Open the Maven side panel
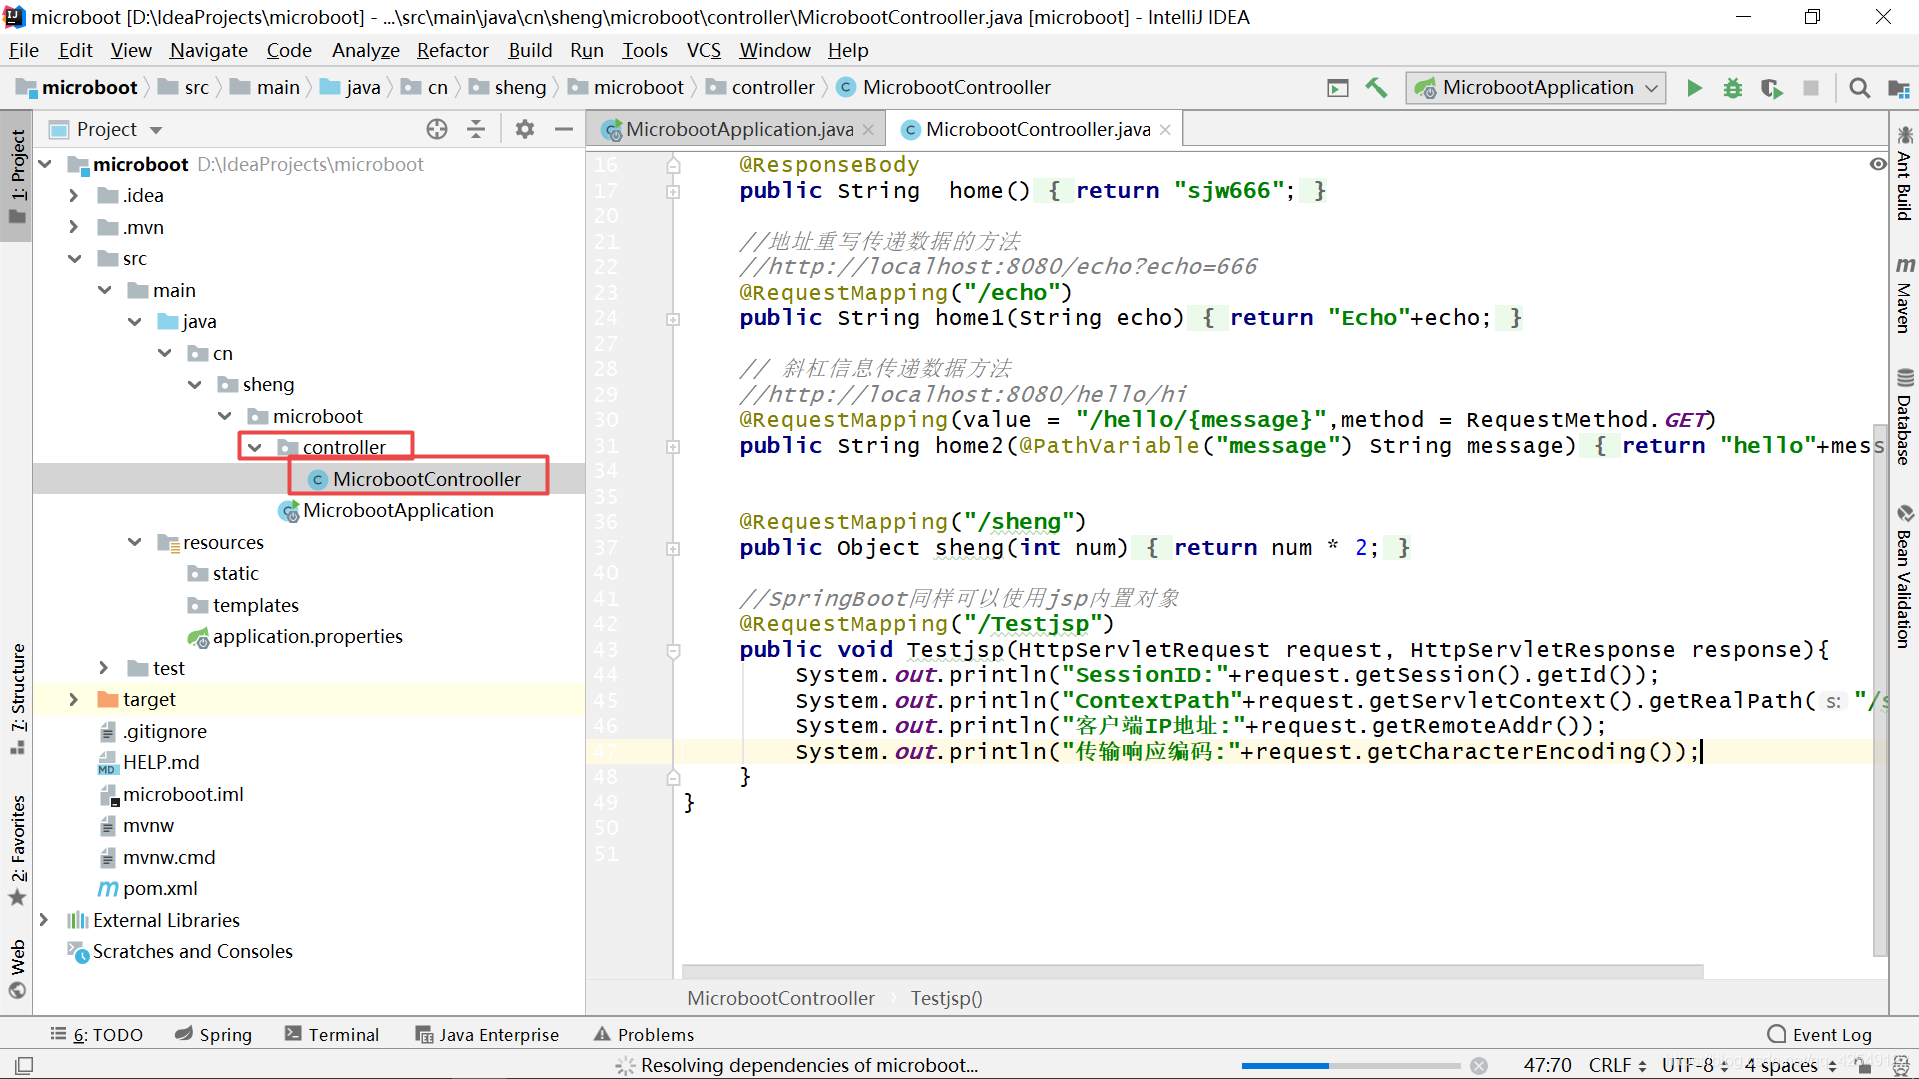 pyautogui.click(x=1904, y=295)
